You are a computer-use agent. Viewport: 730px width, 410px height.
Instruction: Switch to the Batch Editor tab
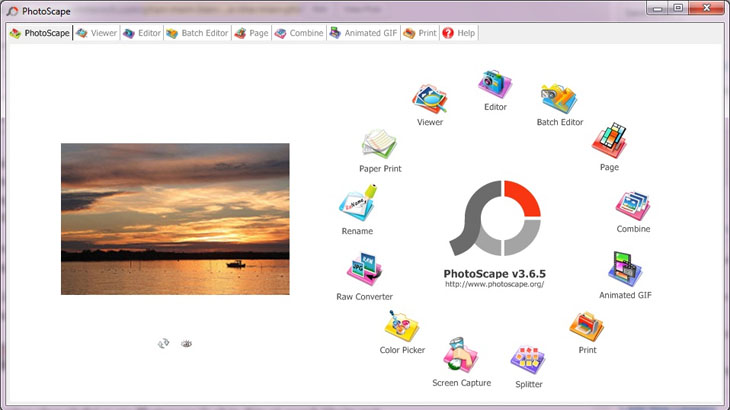click(x=197, y=33)
